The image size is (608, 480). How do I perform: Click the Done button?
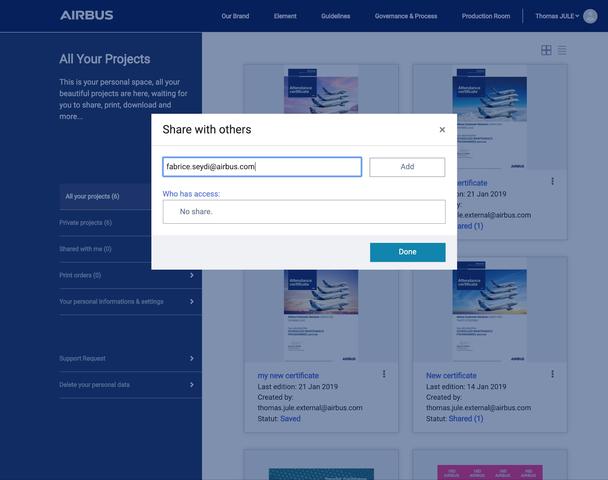[x=408, y=252]
